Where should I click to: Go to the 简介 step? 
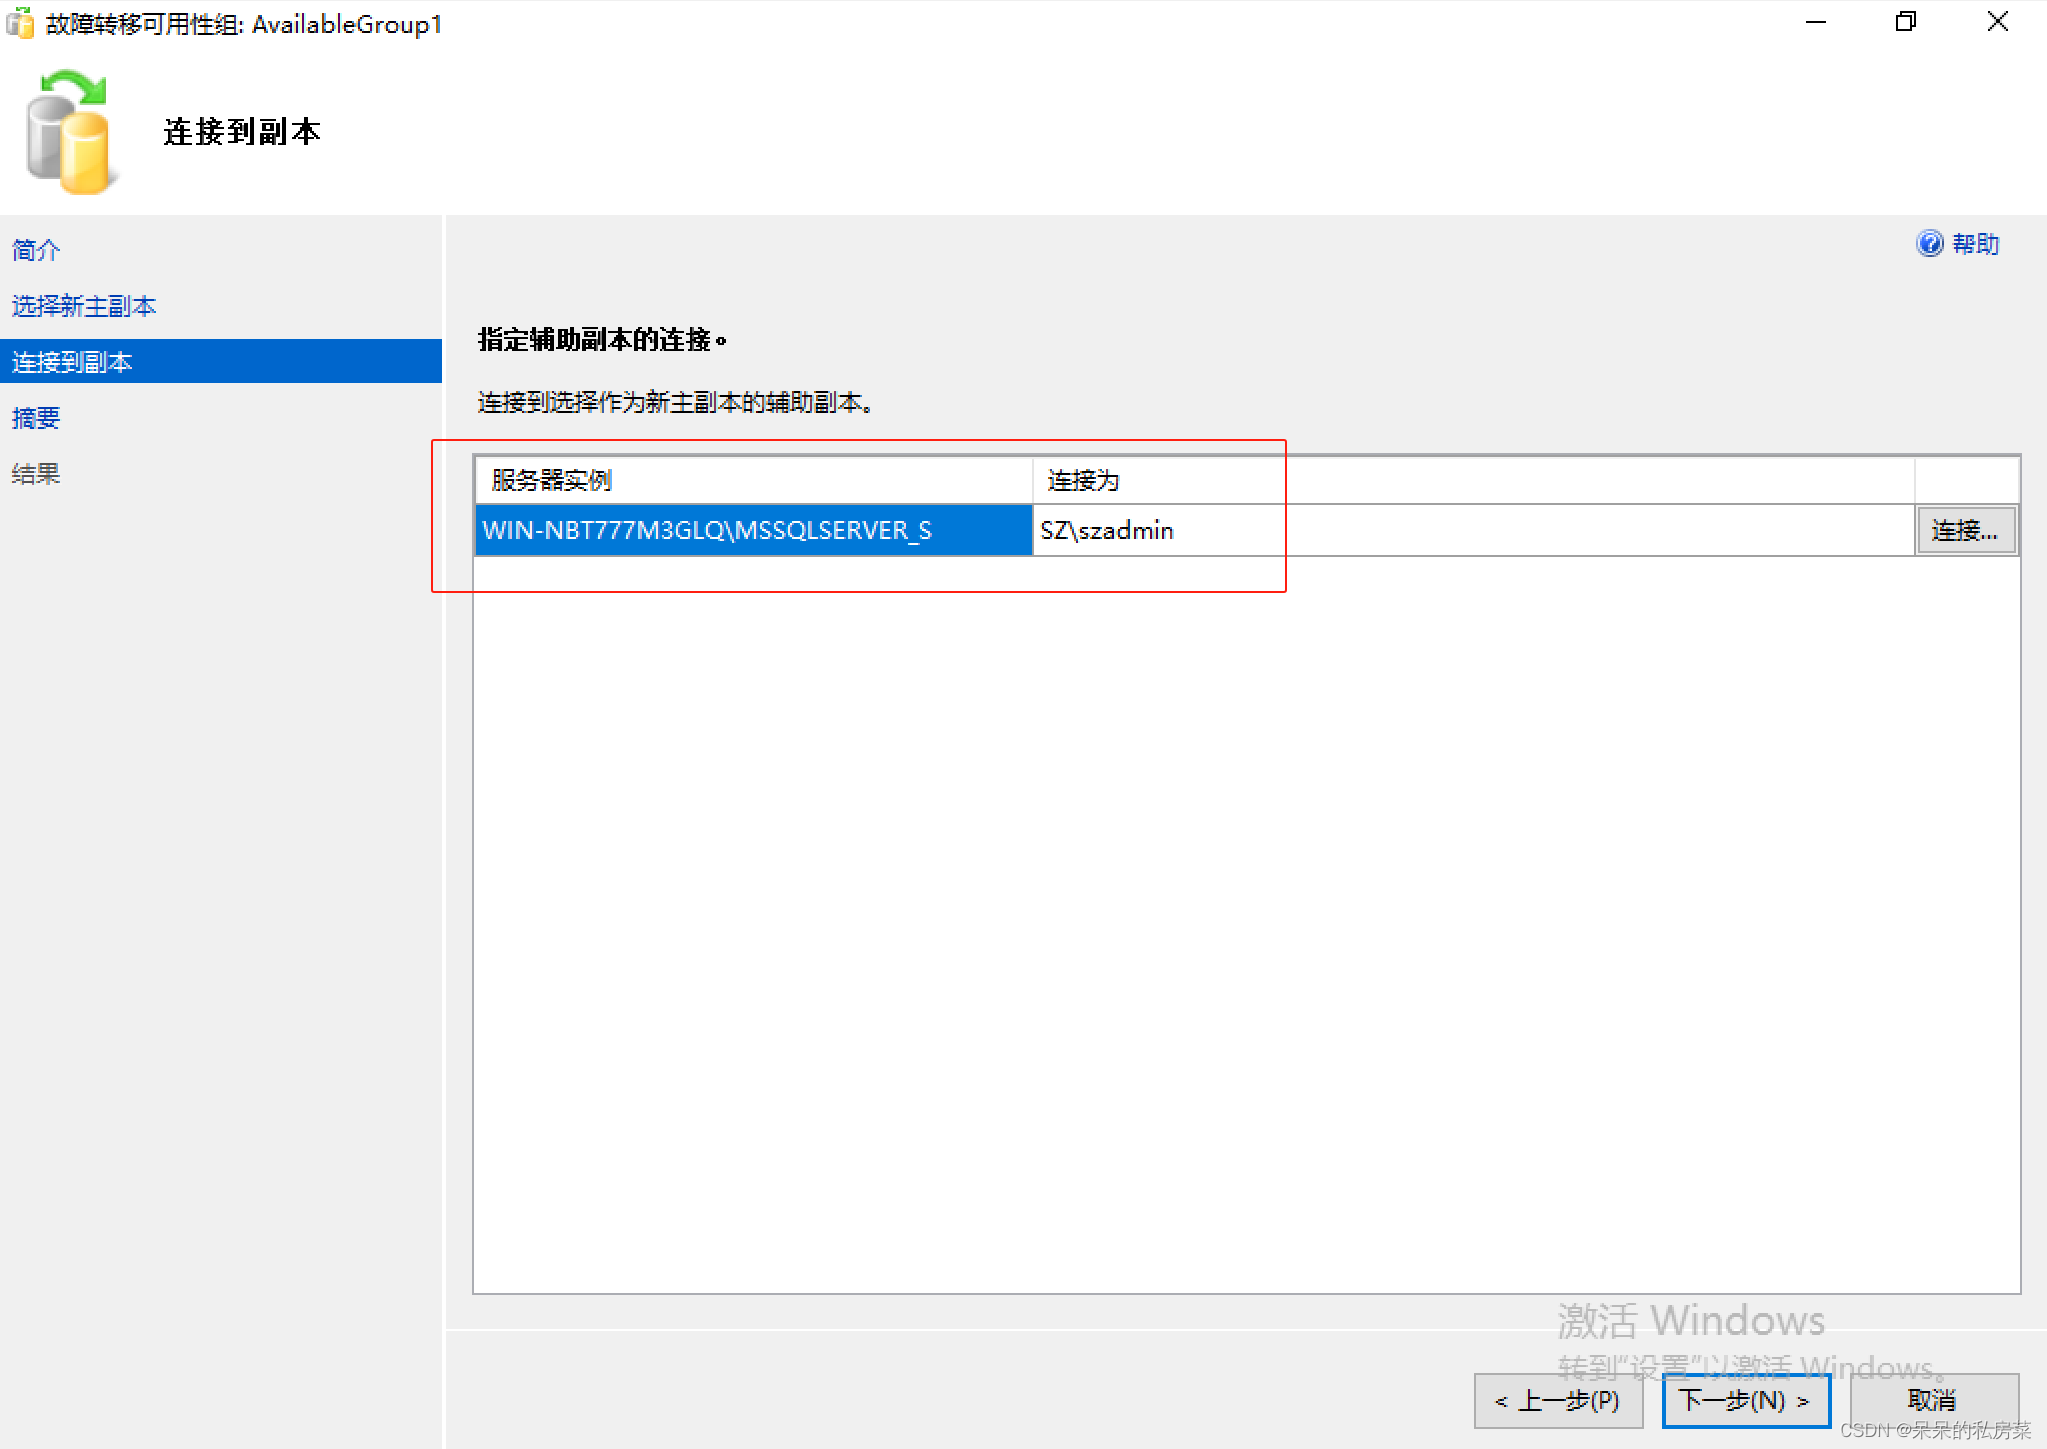[x=36, y=250]
